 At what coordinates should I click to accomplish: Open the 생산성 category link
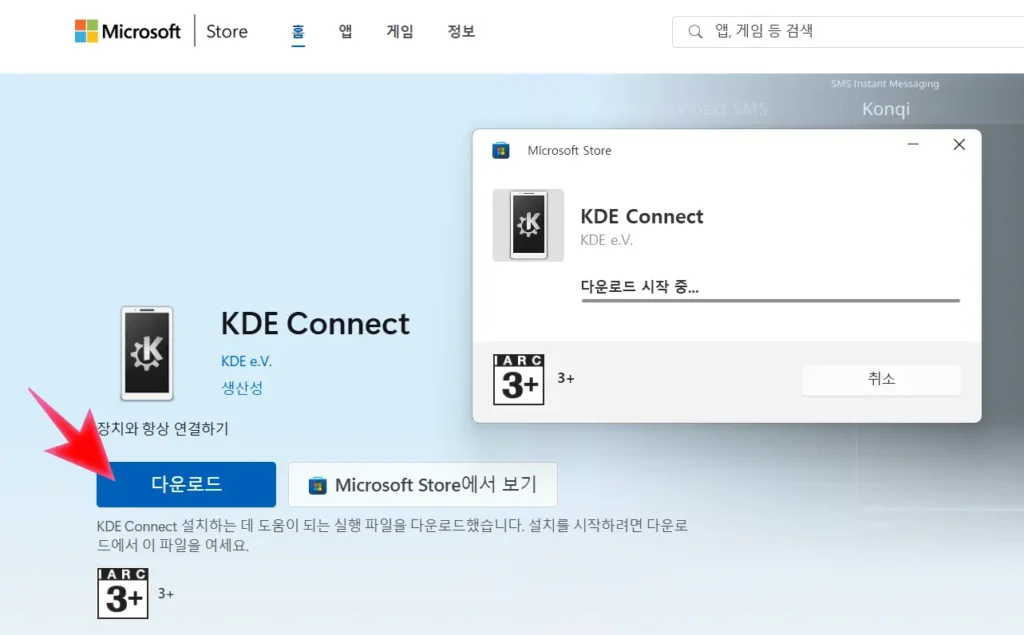pos(242,388)
